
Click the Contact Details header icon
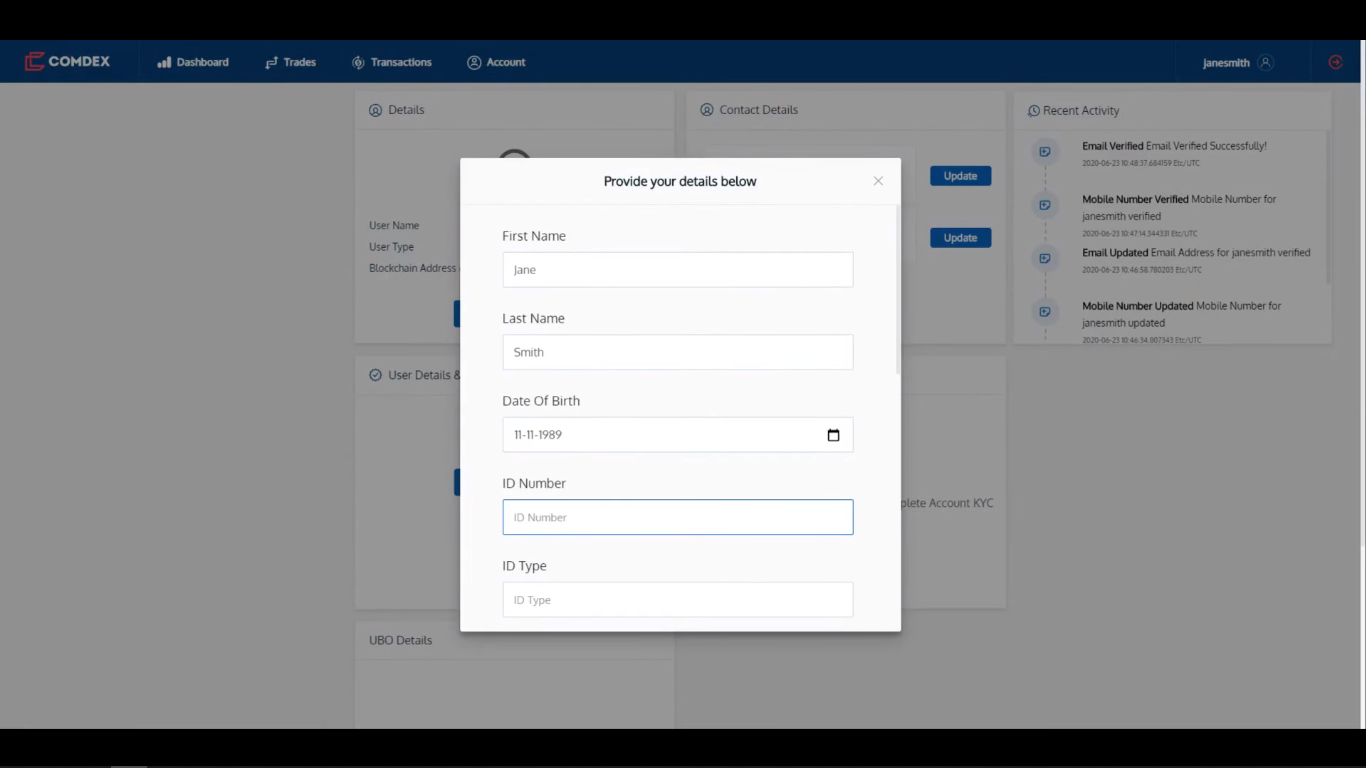[x=707, y=110]
